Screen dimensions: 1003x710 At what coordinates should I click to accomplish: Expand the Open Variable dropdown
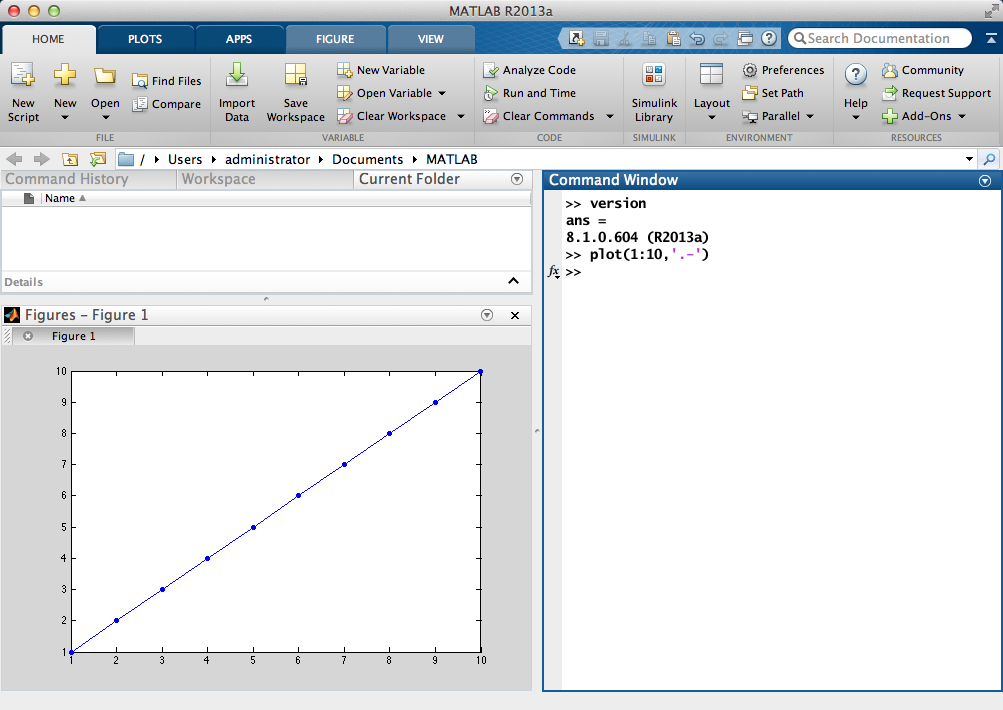pyautogui.click(x=442, y=93)
